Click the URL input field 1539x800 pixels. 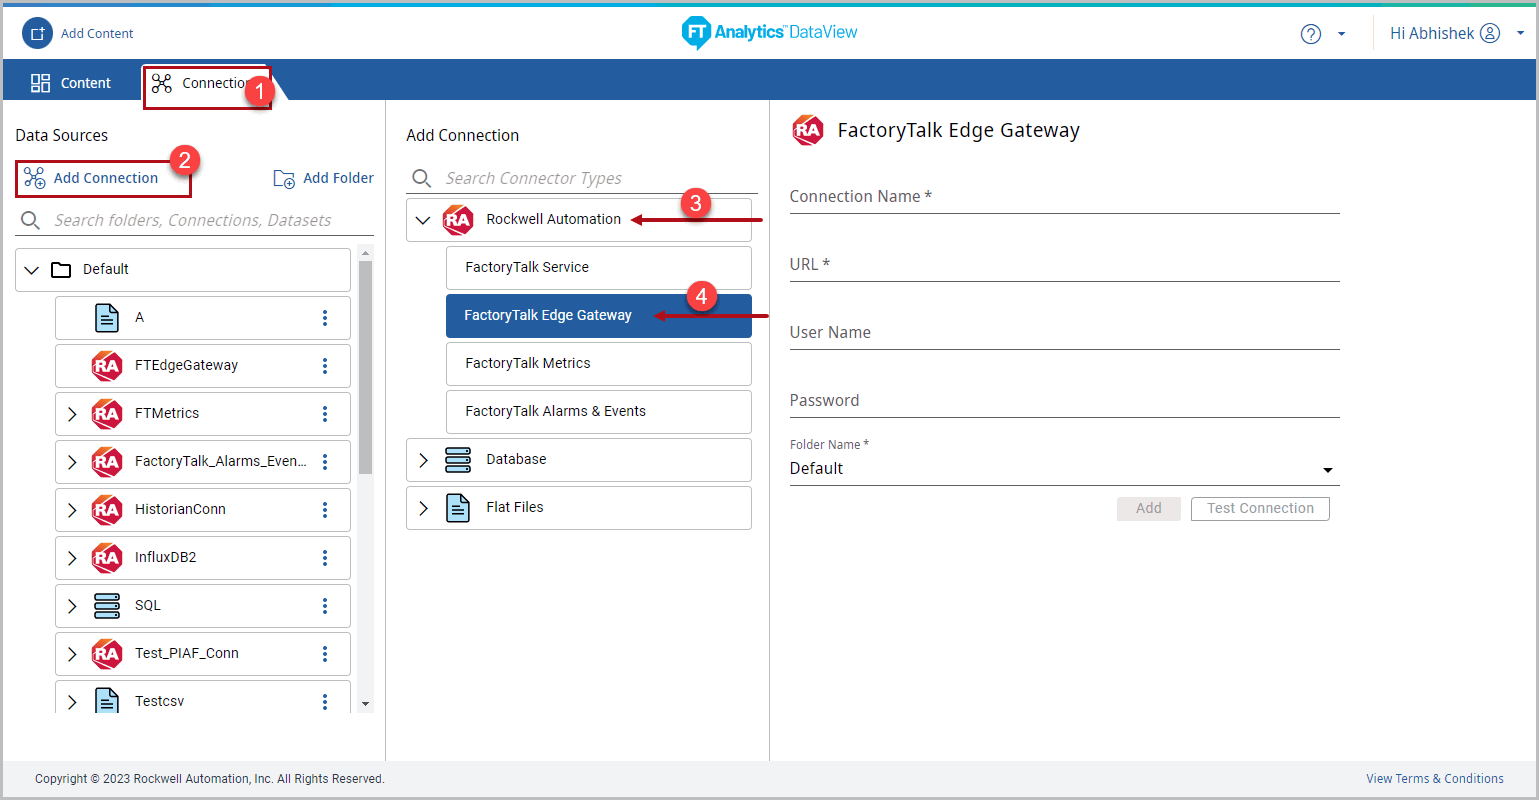(x=1064, y=266)
